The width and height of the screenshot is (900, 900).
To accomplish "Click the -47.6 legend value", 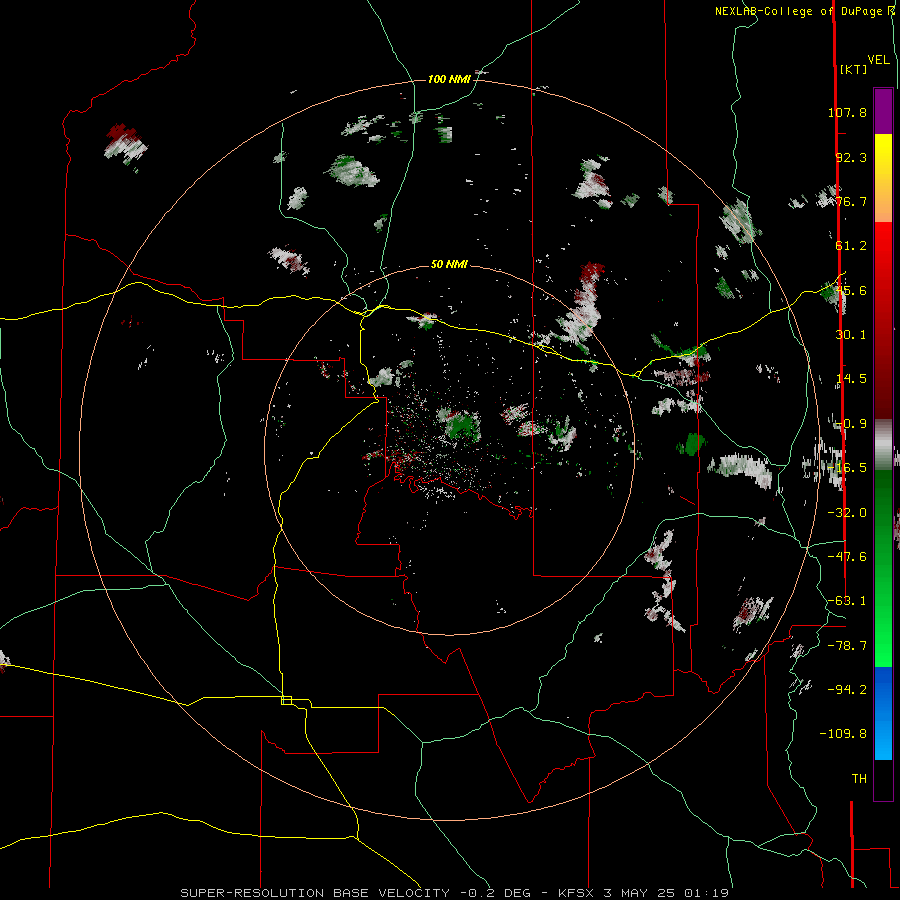I will (x=847, y=557).
